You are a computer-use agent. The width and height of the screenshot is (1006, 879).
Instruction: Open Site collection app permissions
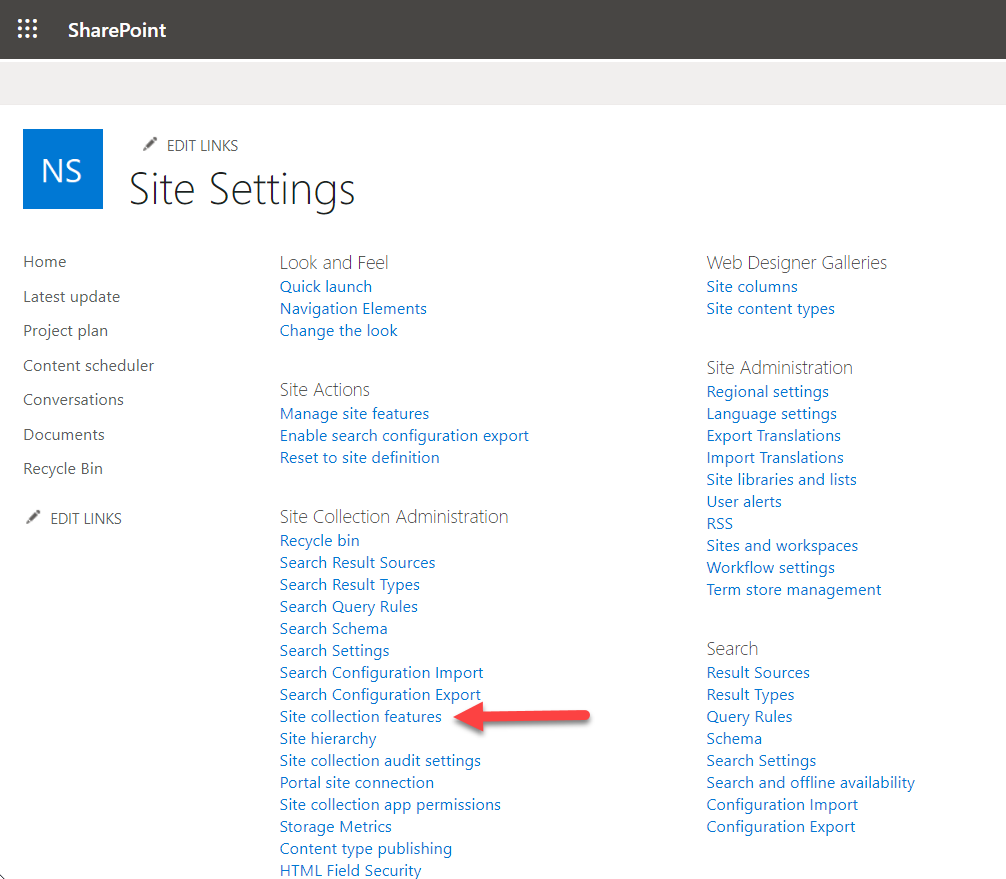point(390,805)
